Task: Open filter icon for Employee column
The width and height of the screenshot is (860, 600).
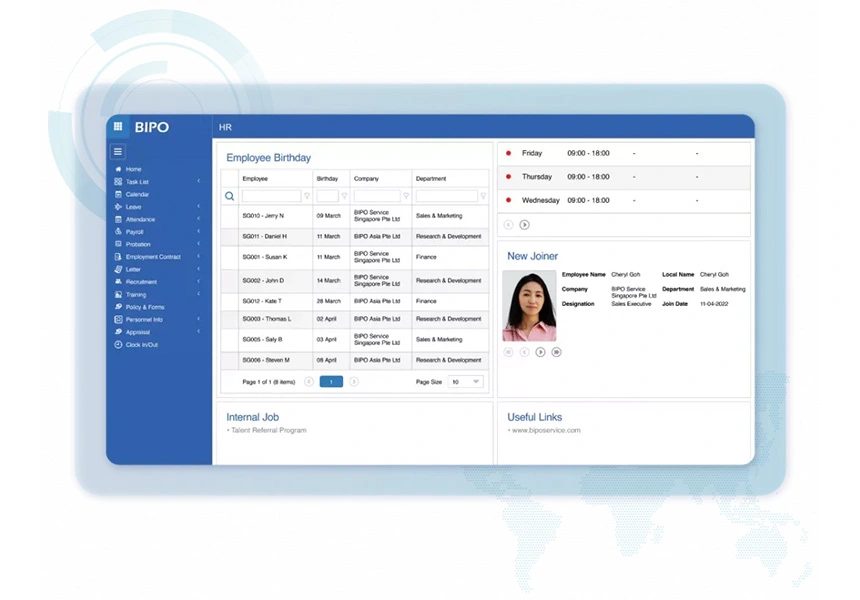Action: click(307, 197)
